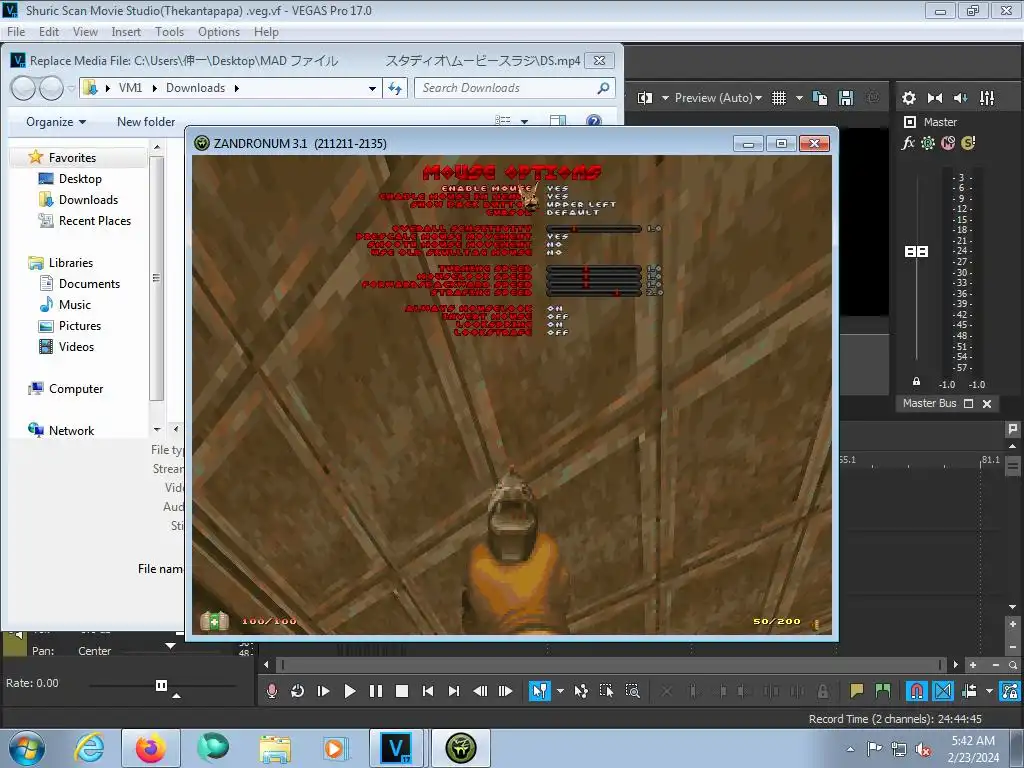Open the View menu
Image resolution: width=1024 pixels, height=768 pixels.
85,32
